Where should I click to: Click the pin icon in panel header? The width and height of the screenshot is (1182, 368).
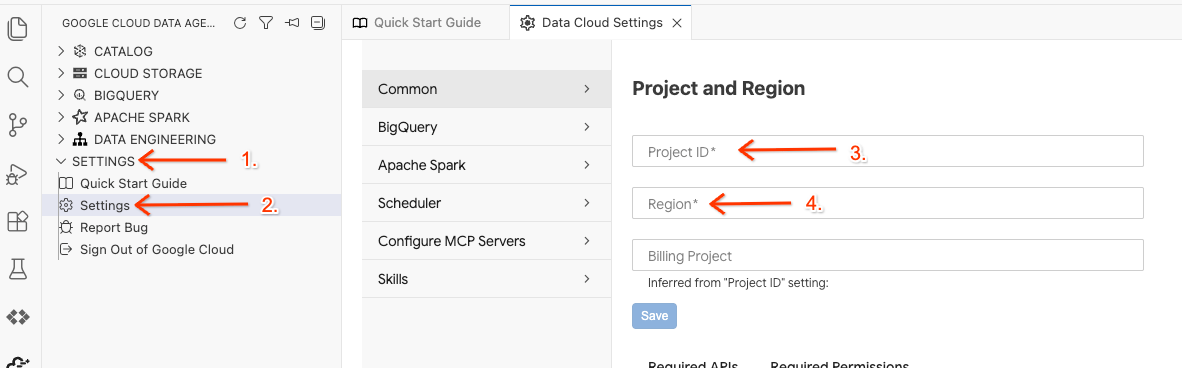click(292, 23)
